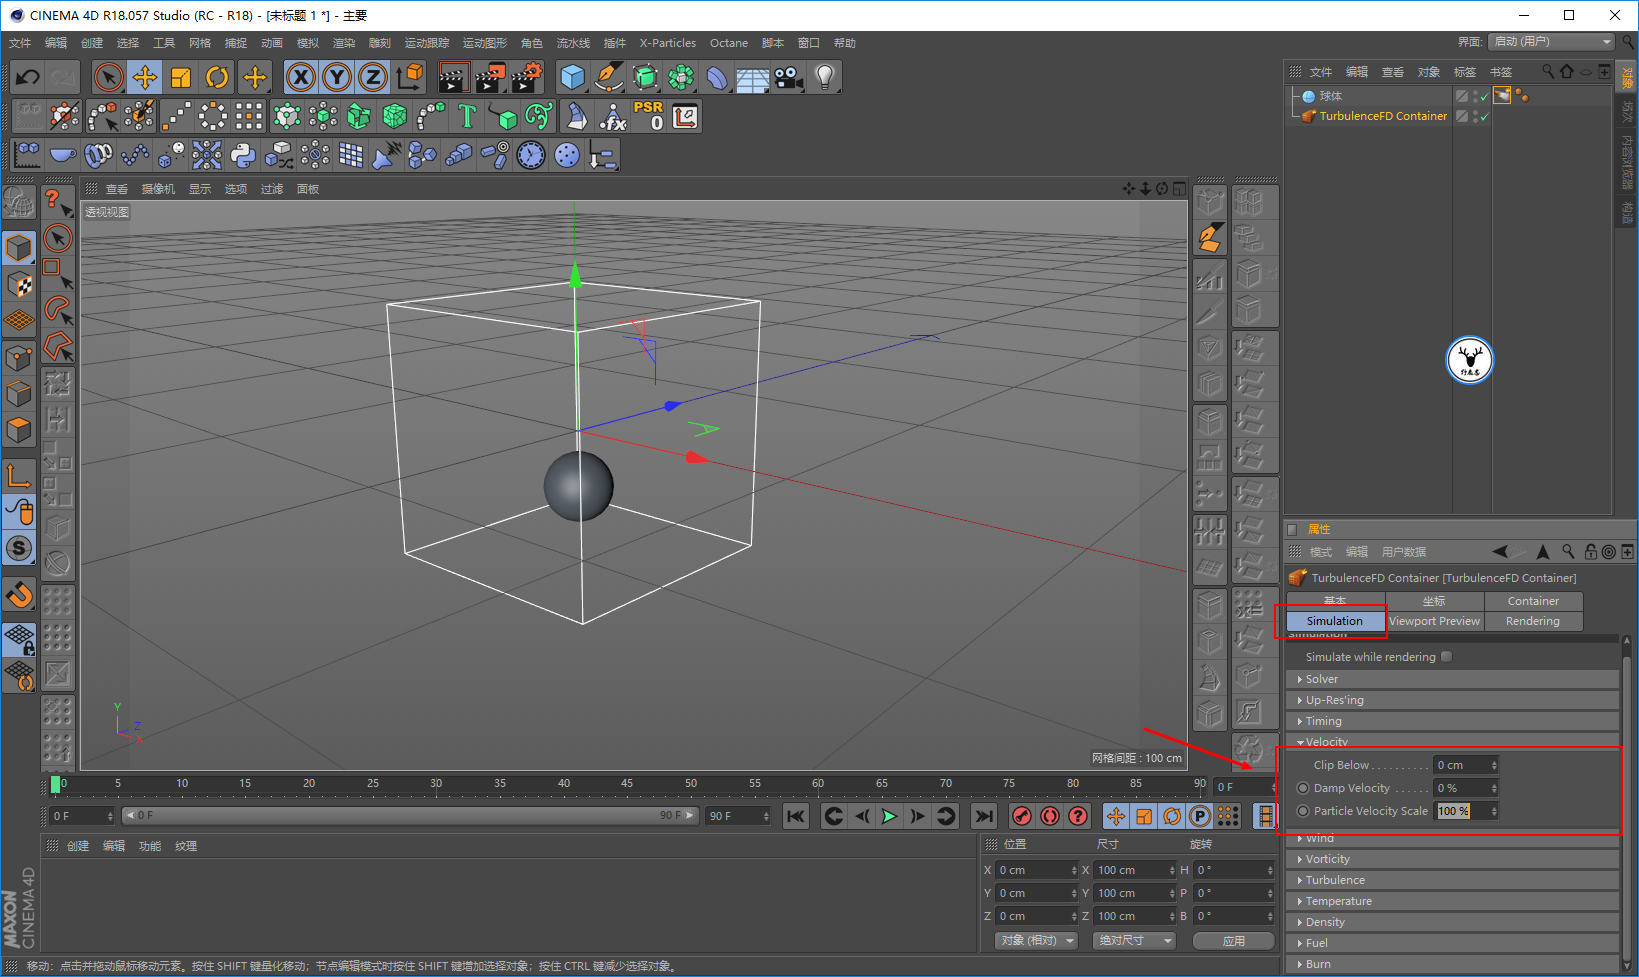Activate the Move tool in top toolbar
The image size is (1639, 977).
click(x=145, y=77)
